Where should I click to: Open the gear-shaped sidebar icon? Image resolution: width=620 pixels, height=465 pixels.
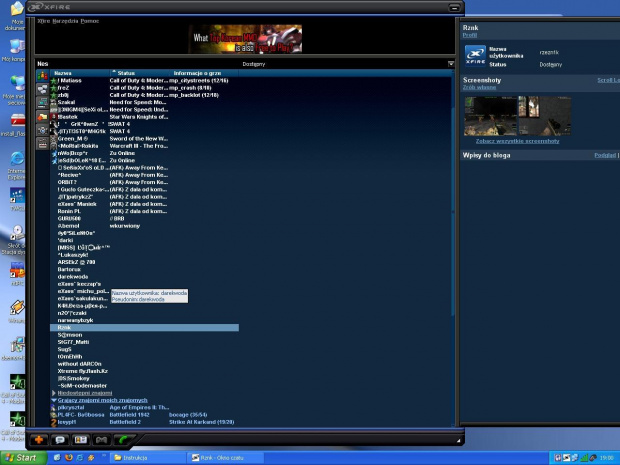(42, 130)
